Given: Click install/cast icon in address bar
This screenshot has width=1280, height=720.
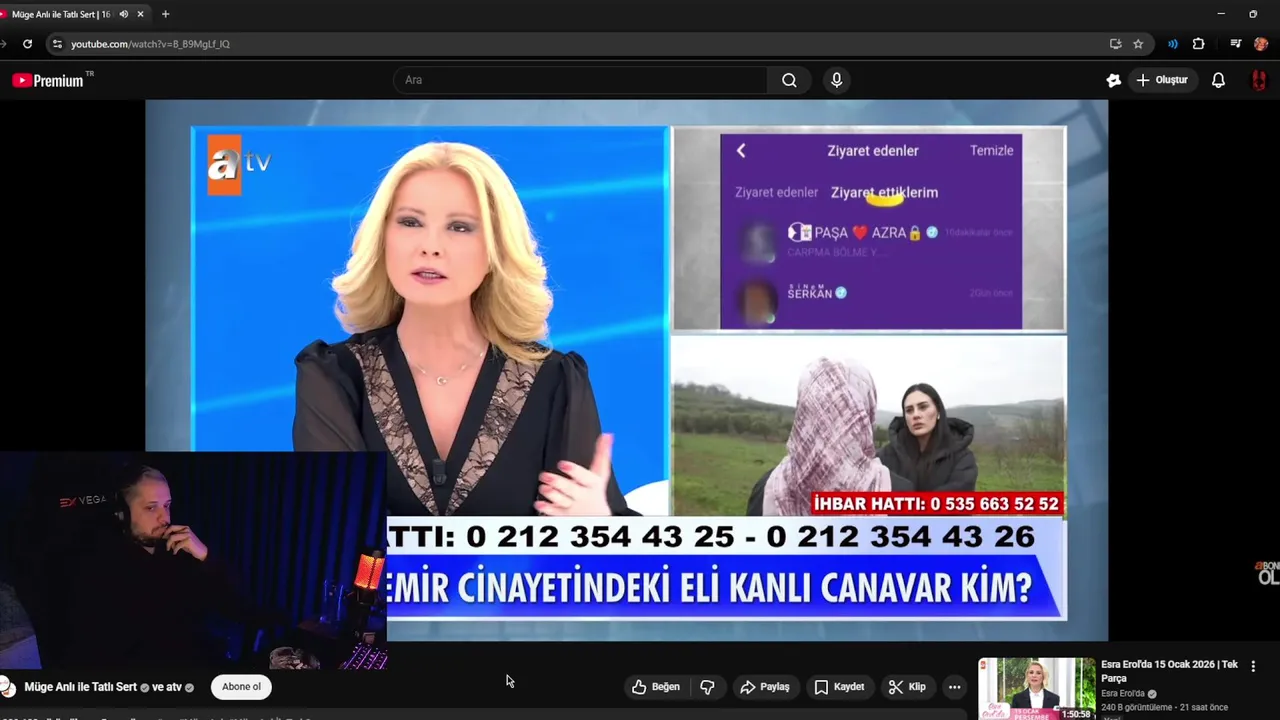Looking at the screenshot, I should (1115, 44).
